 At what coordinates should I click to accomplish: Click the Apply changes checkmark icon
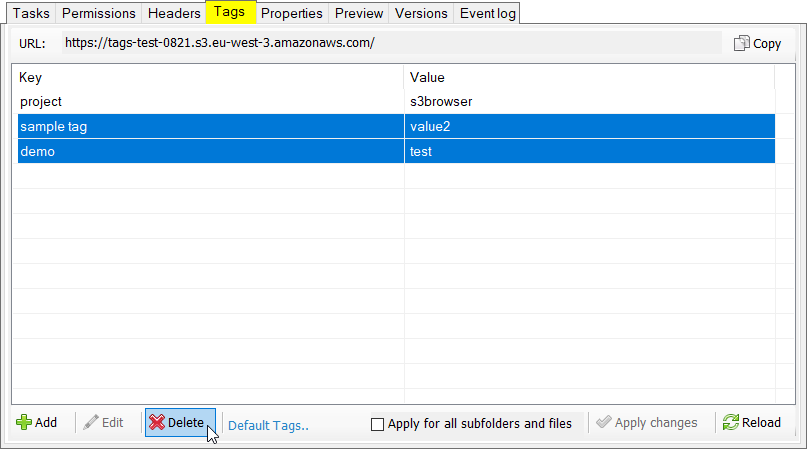(604, 422)
